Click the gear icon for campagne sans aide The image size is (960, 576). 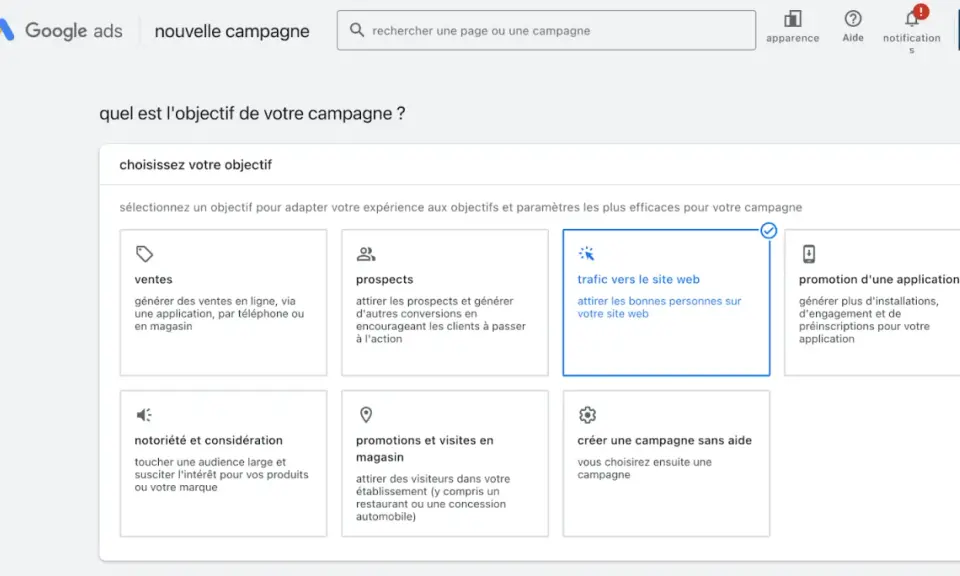point(587,414)
